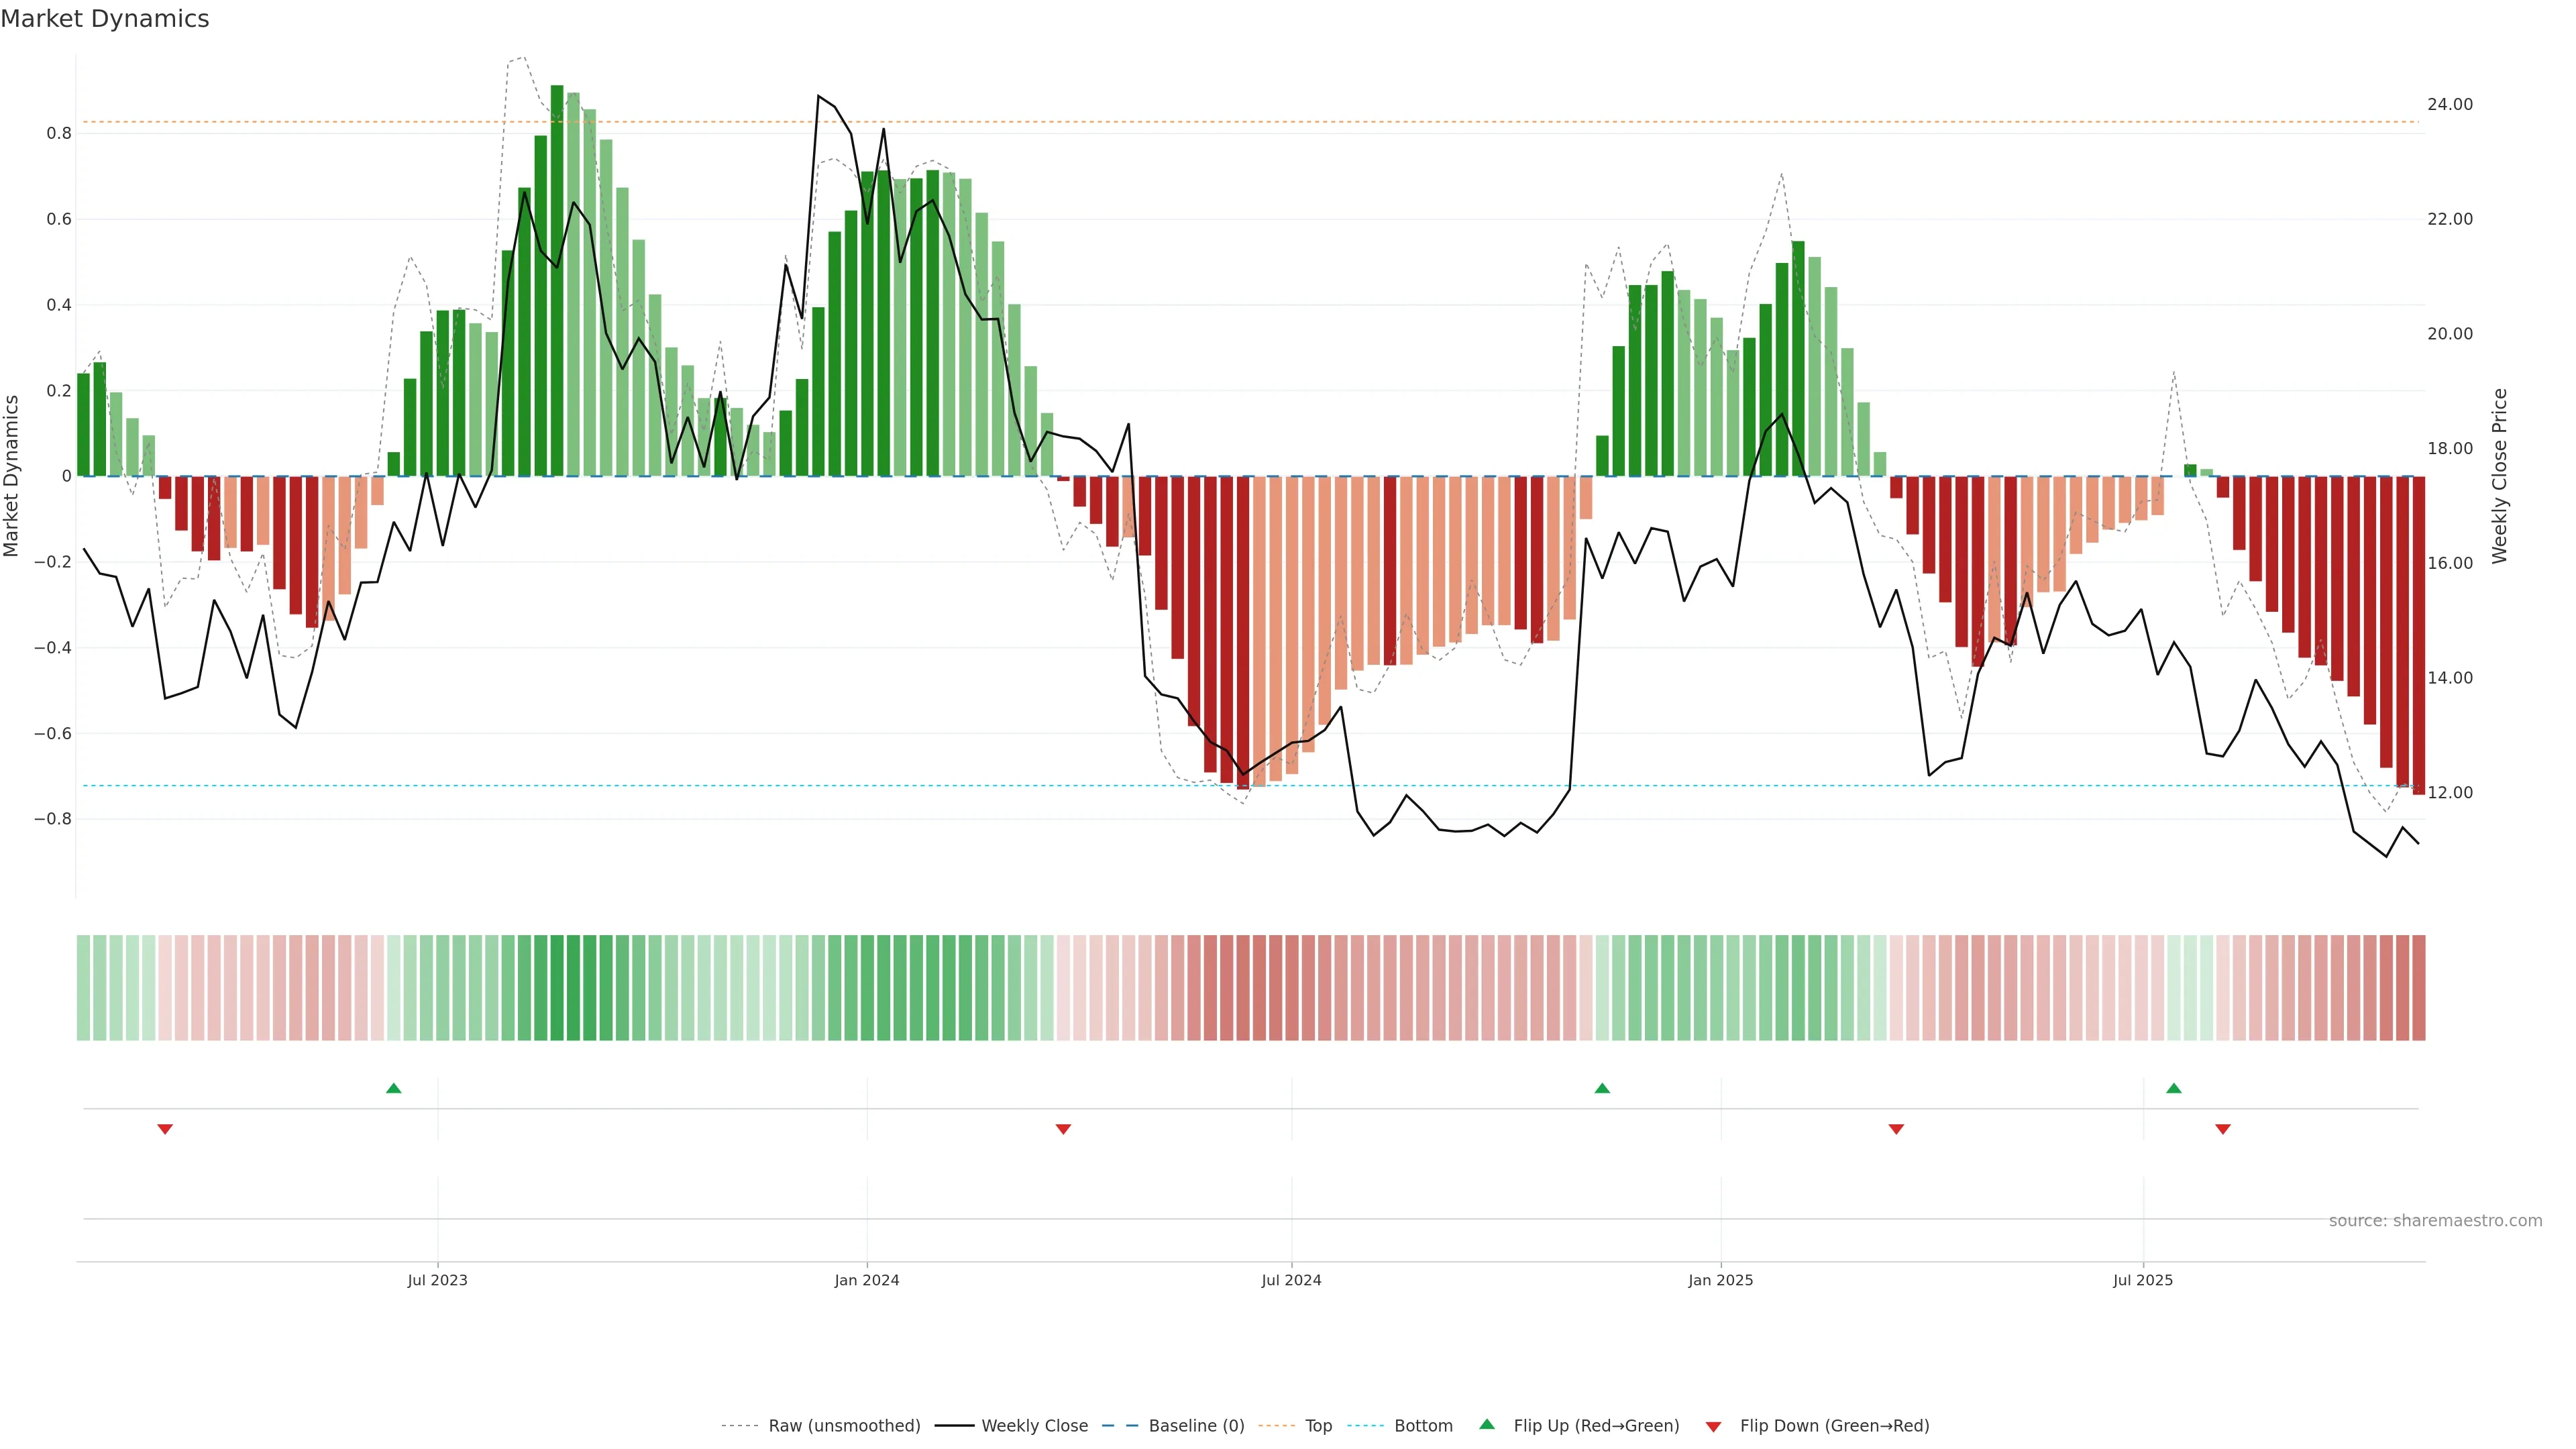Click the Jul 2025 x-axis label
Screen dimensions: 2576x1449
coord(2143,1280)
